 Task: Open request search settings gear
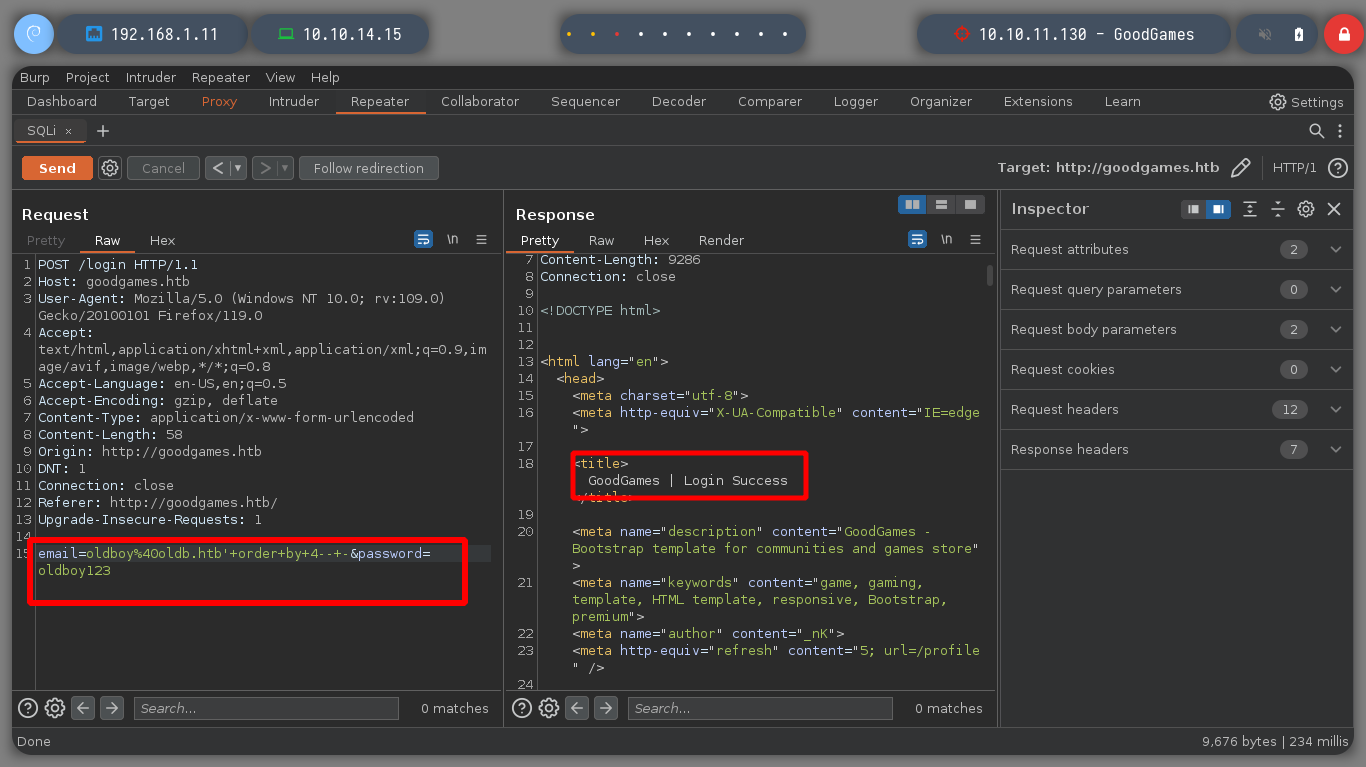coord(55,708)
